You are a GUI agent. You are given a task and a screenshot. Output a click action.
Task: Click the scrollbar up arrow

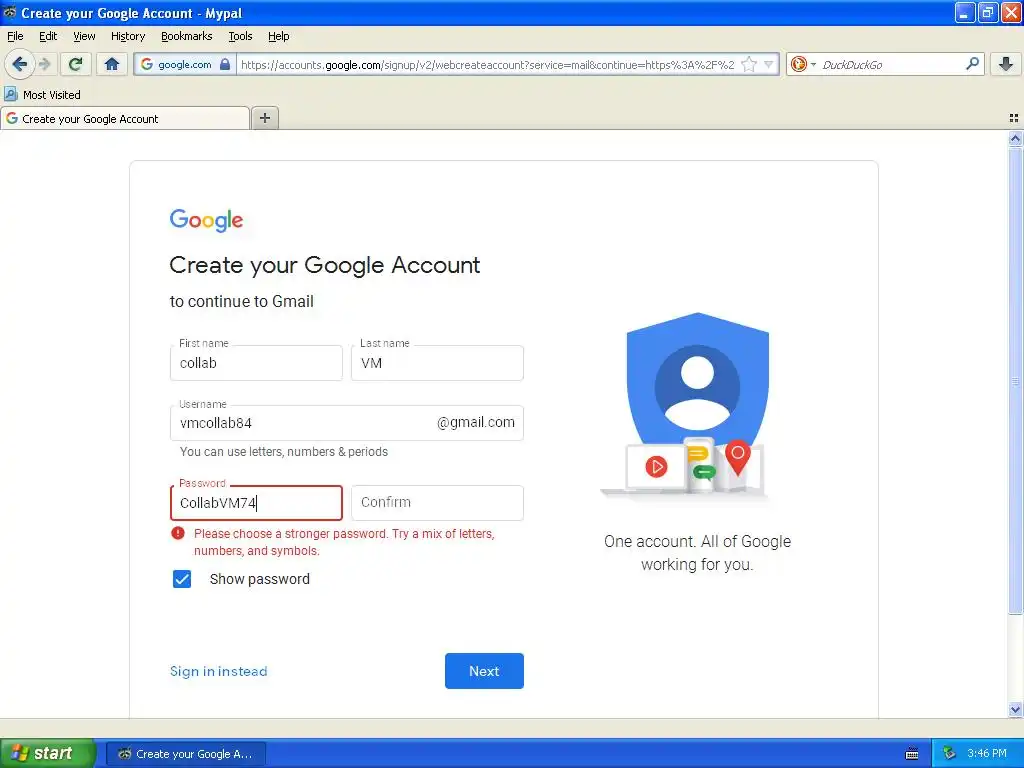tap(1015, 138)
